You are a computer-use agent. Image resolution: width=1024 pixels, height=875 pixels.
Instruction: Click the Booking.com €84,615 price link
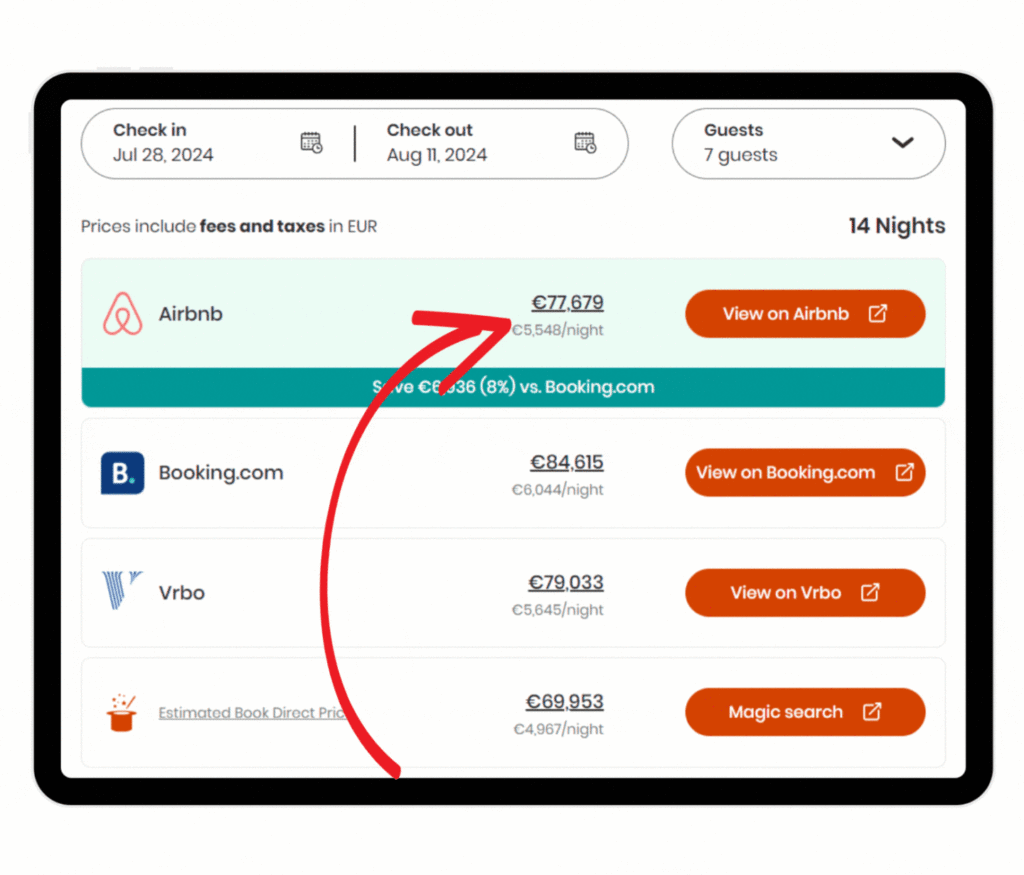point(566,462)
